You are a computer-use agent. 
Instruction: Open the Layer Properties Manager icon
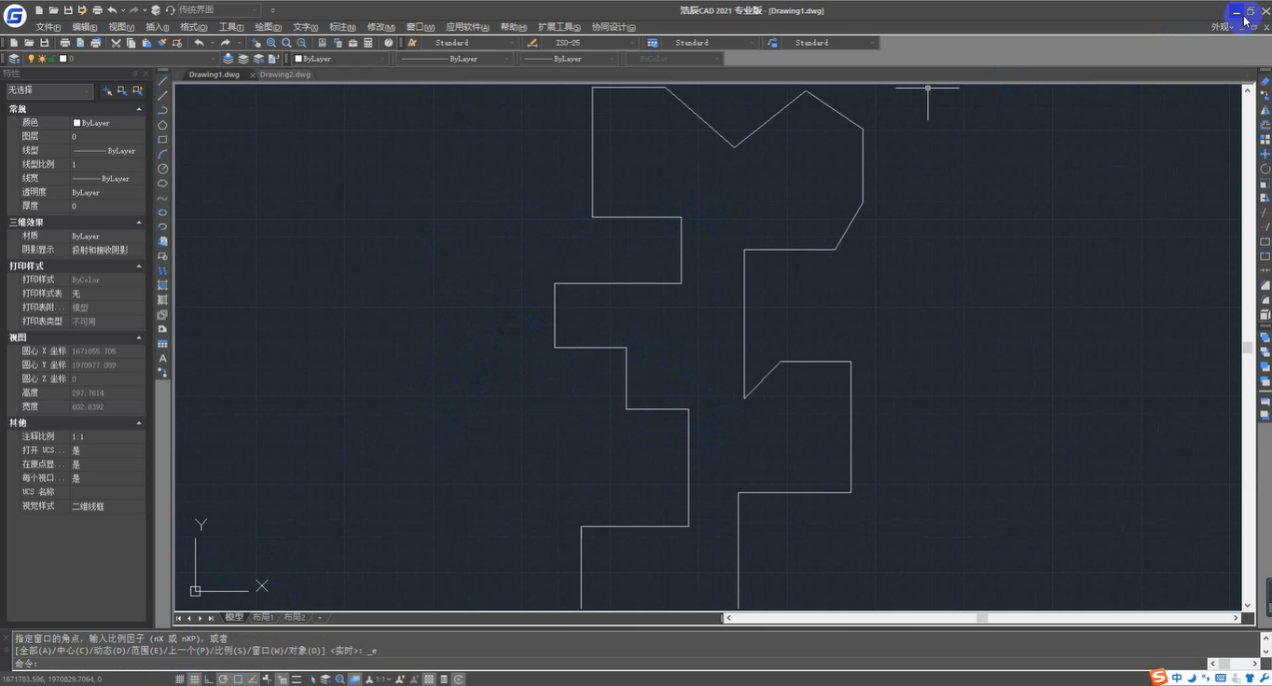[x=14, y=59]
